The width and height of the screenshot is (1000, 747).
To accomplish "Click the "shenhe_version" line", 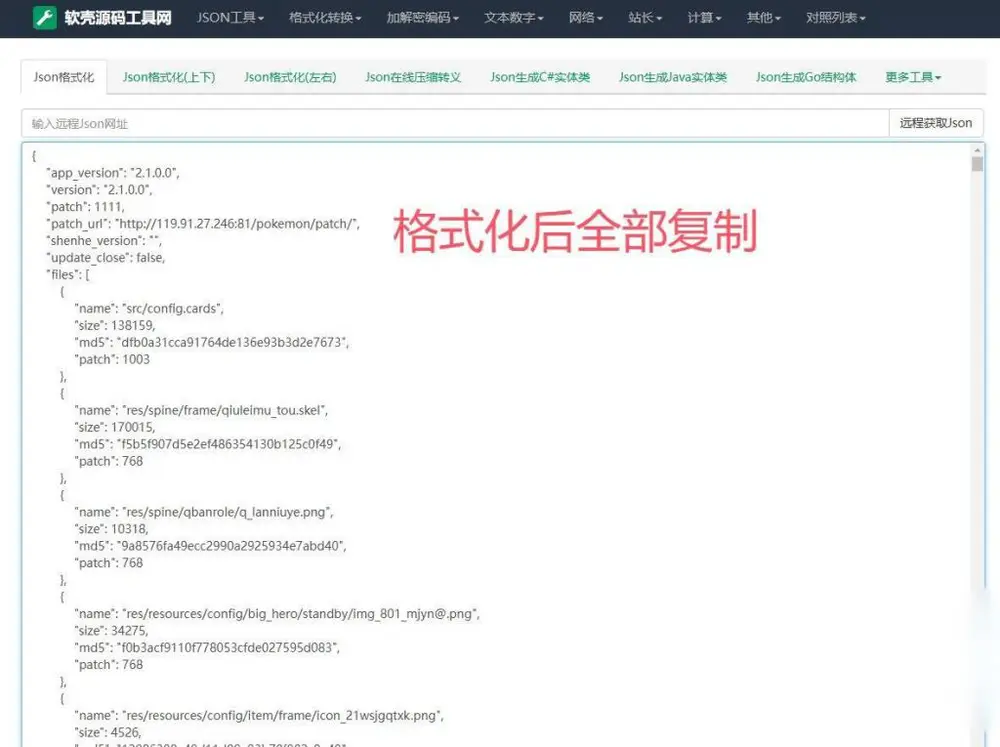I will [104, 240].
